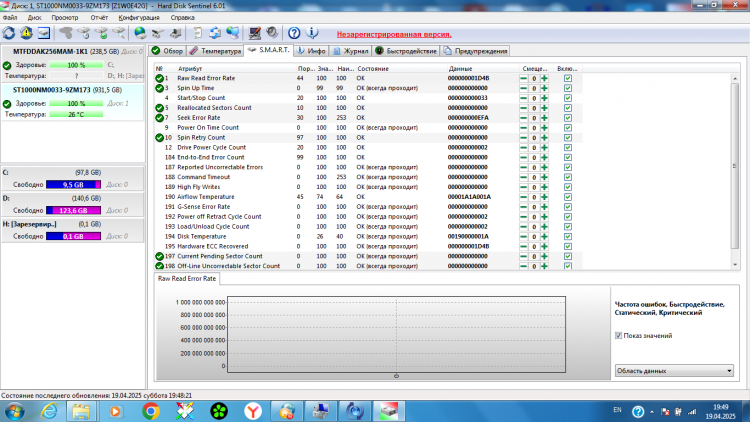The height and width of the screenshot is (422, 750).
Task: Click the two-drives toolbar icon
Action: pyautogui.click(x=158, y=33)
